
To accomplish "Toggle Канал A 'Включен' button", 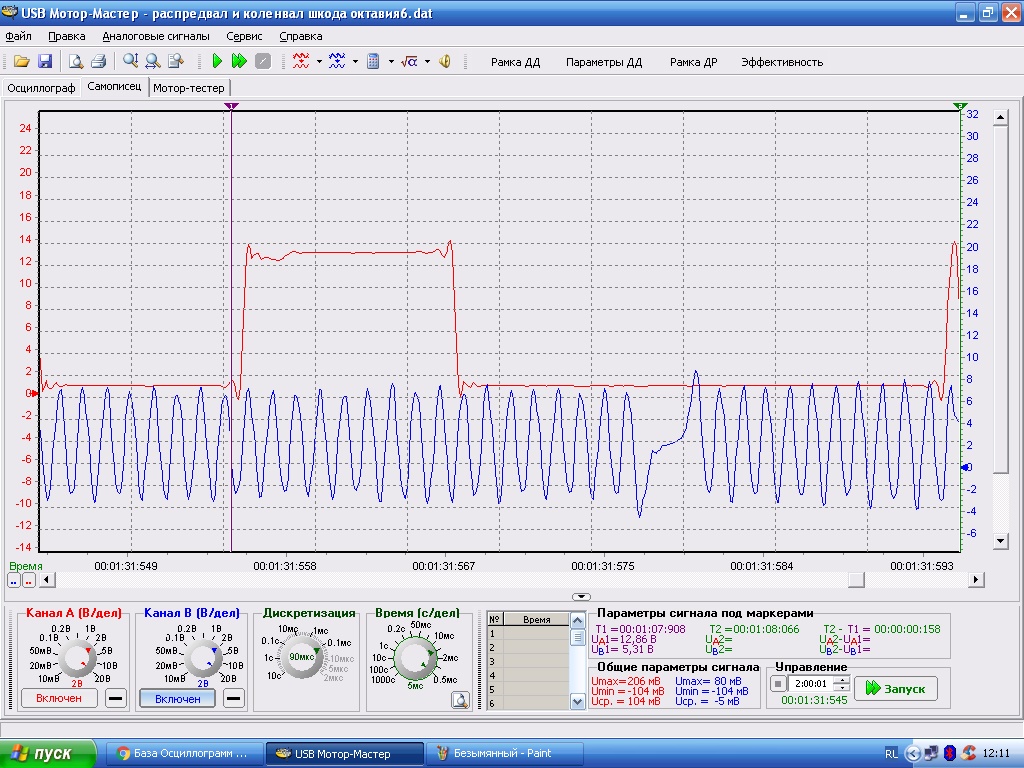I will click(60, 699).
